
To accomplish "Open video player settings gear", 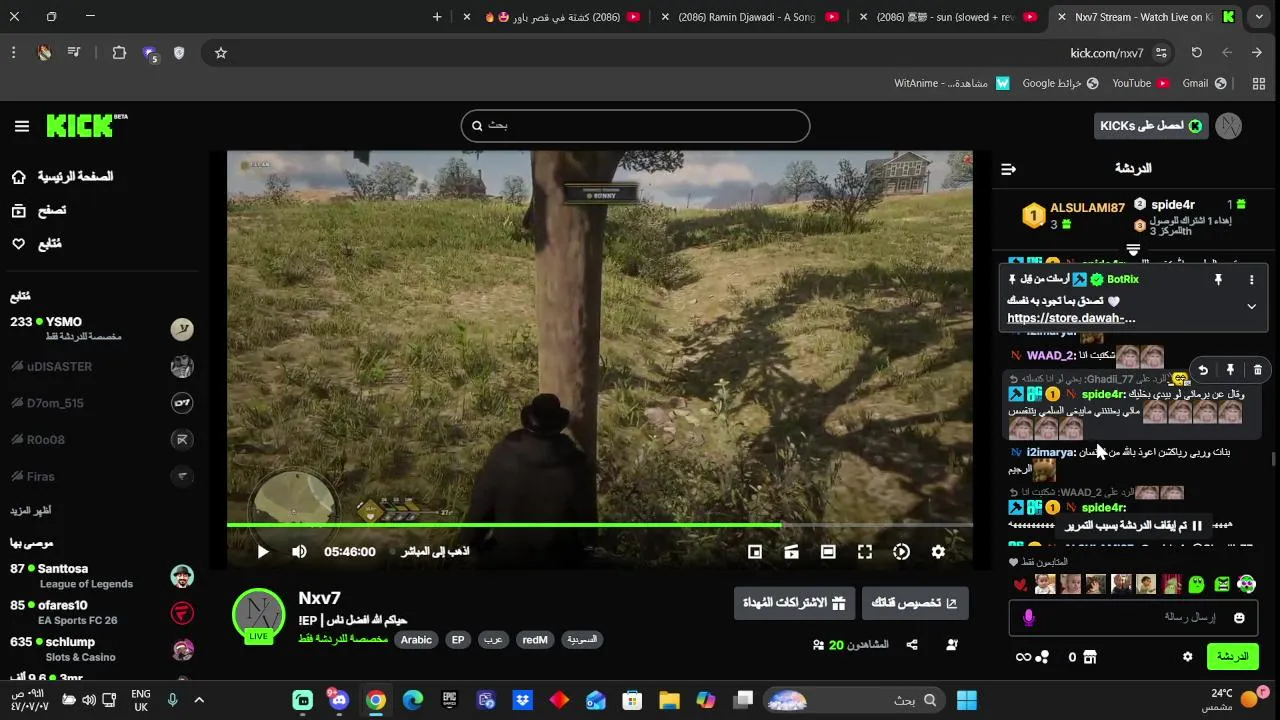I will (938, 552).
